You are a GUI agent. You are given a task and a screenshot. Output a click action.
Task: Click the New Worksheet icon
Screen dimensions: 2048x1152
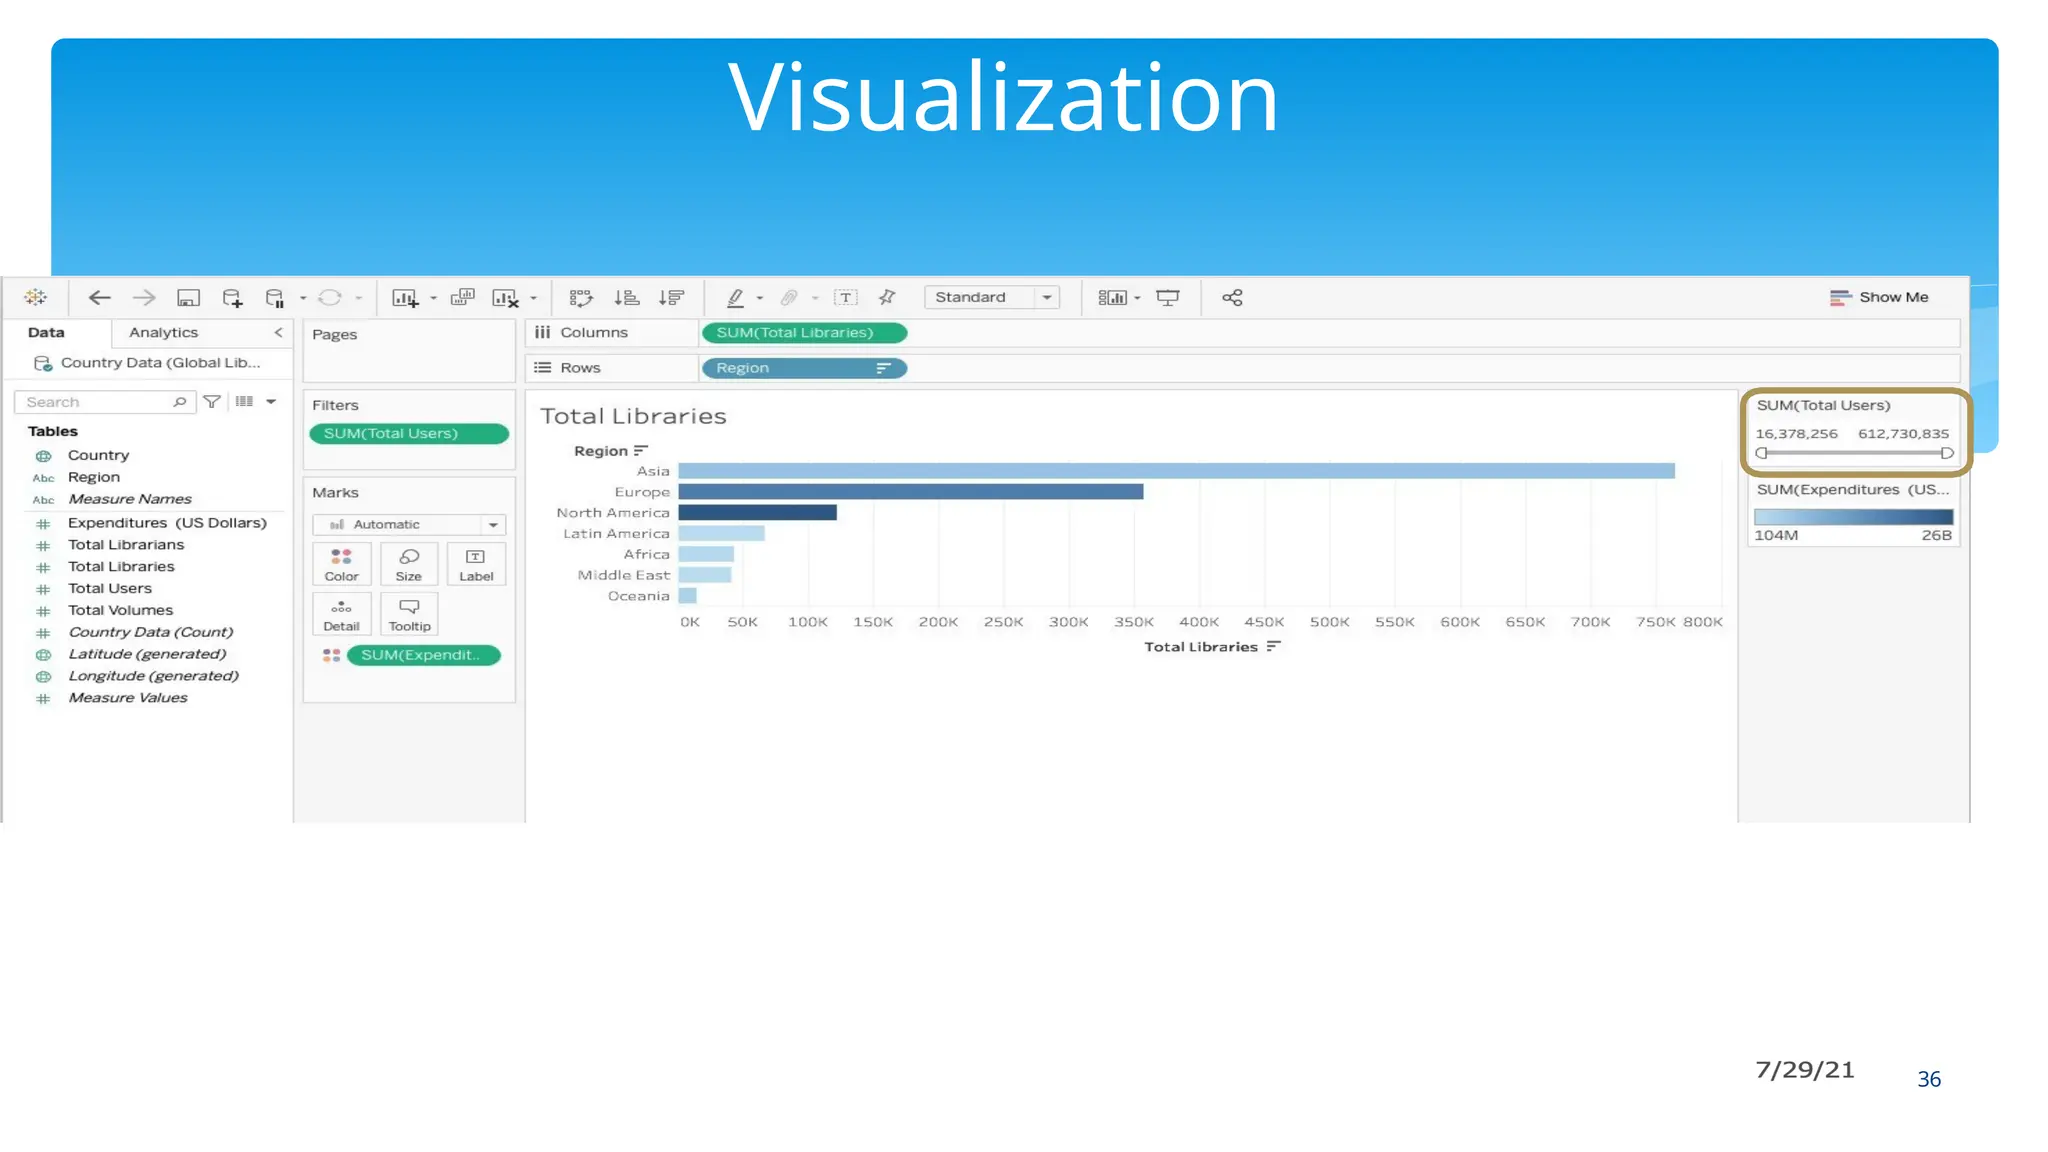pos(404,298)
